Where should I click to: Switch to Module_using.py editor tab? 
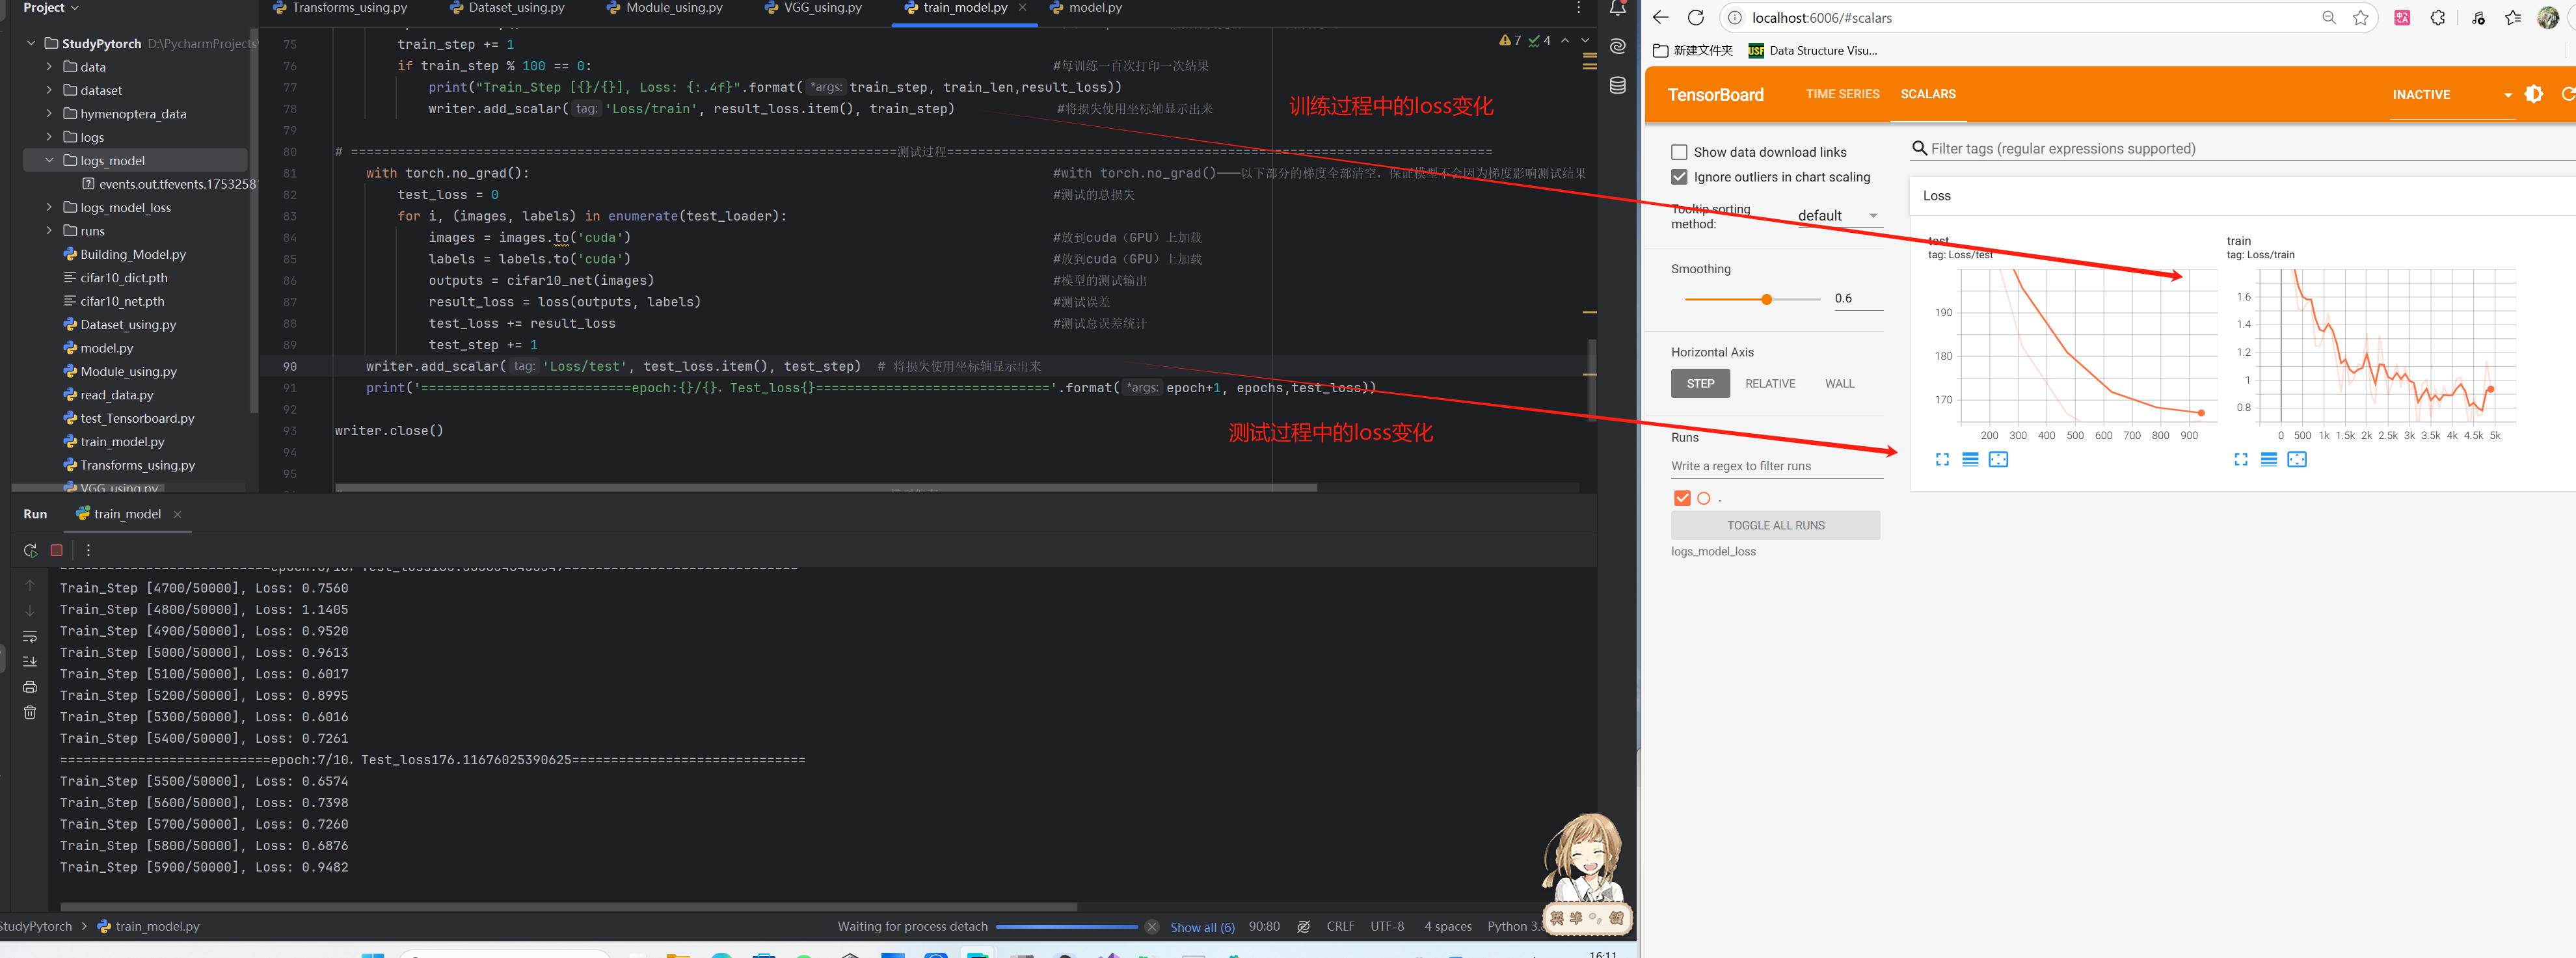pyautogui.click(x=664, y=8)
